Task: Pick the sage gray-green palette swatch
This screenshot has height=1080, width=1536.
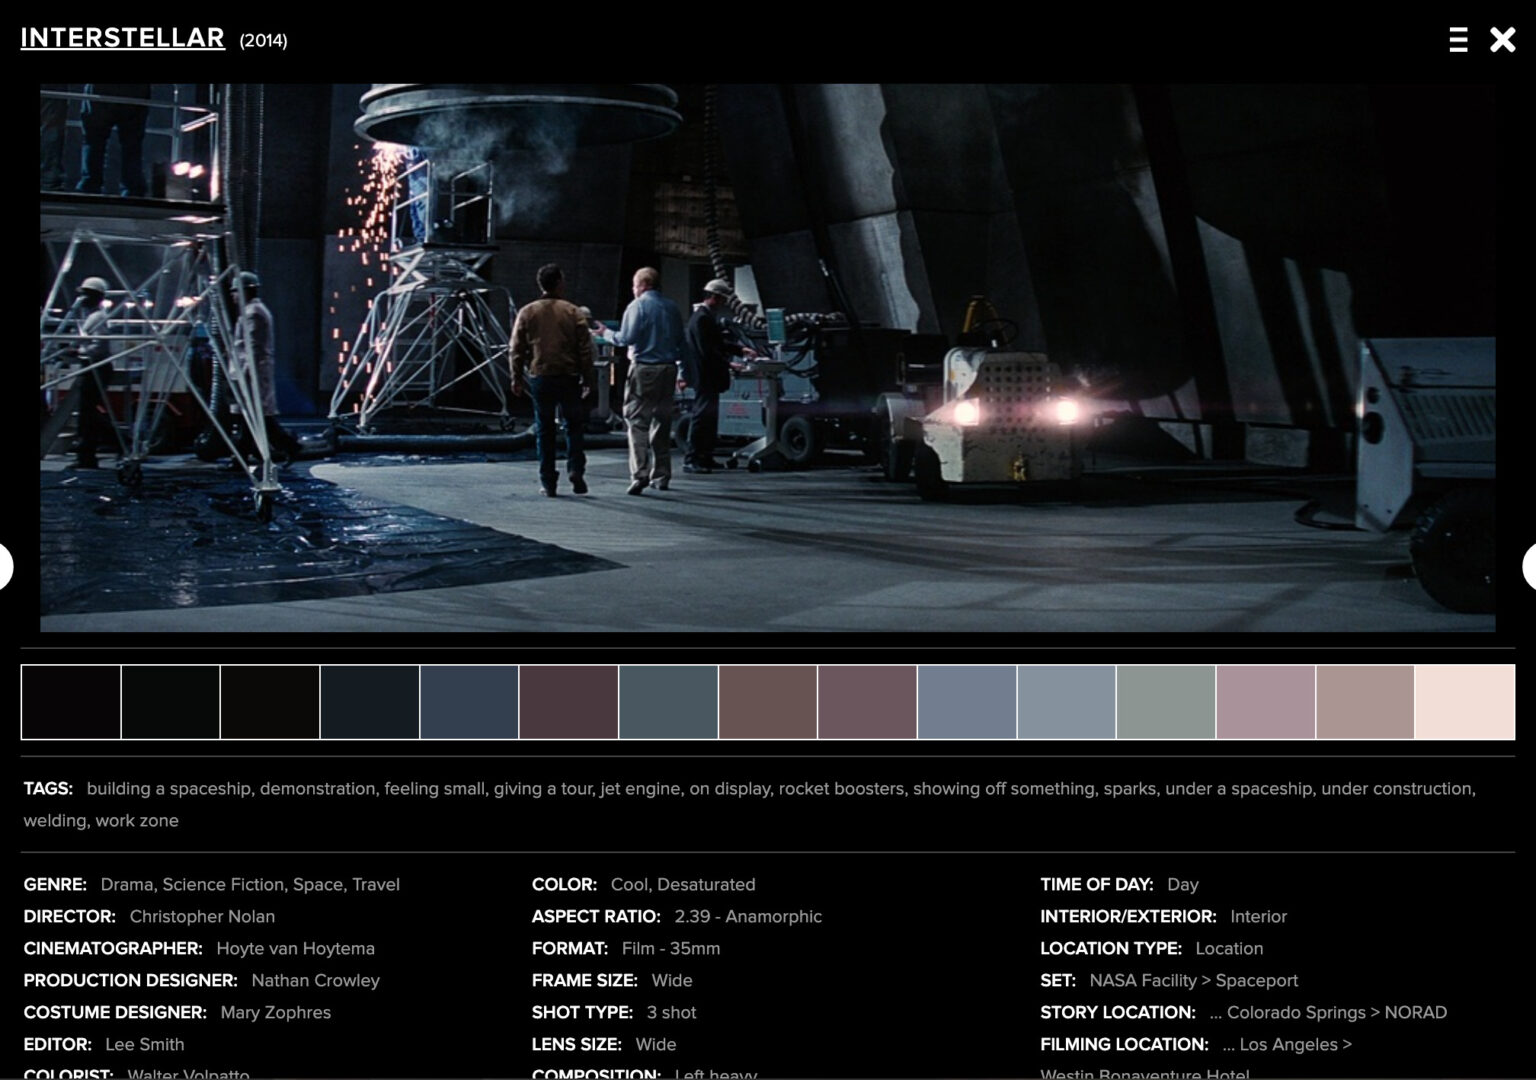Action: [x=1165, y=702]
